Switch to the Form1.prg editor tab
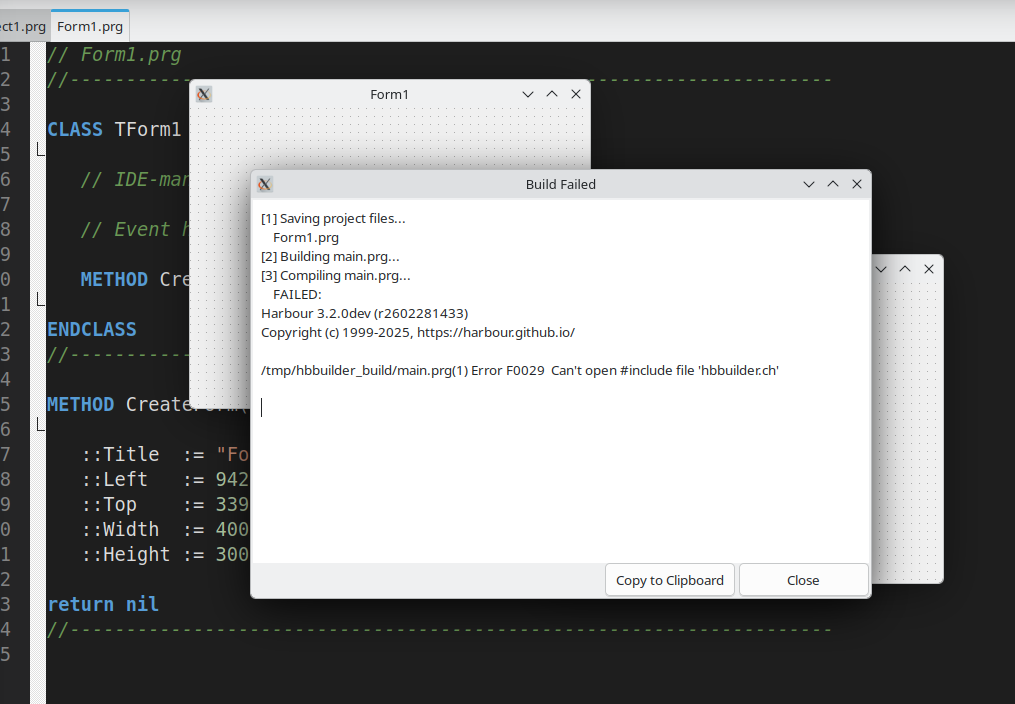The height and width of the screenshot is (704, 1015). click(90, 25)
